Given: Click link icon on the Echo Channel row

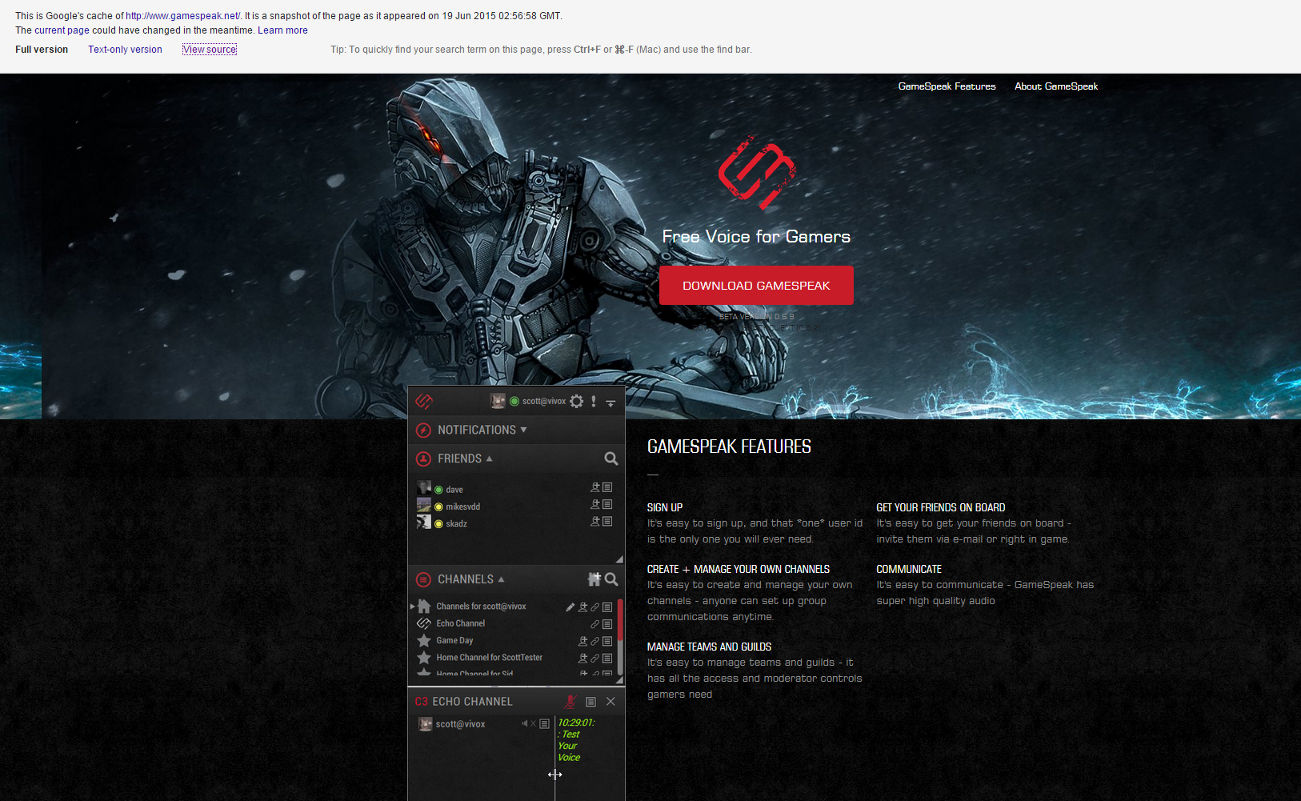Looking at the screenshot, I should (595, 624).
